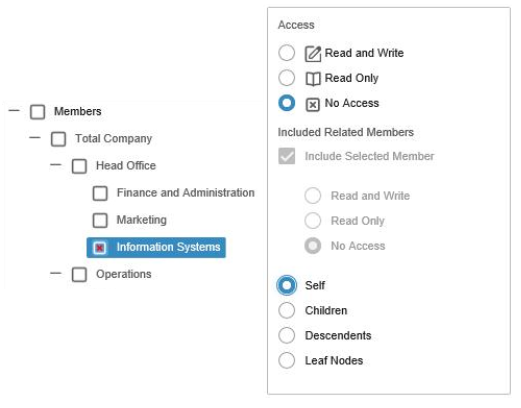Select the Children related members option

point(287,310)
